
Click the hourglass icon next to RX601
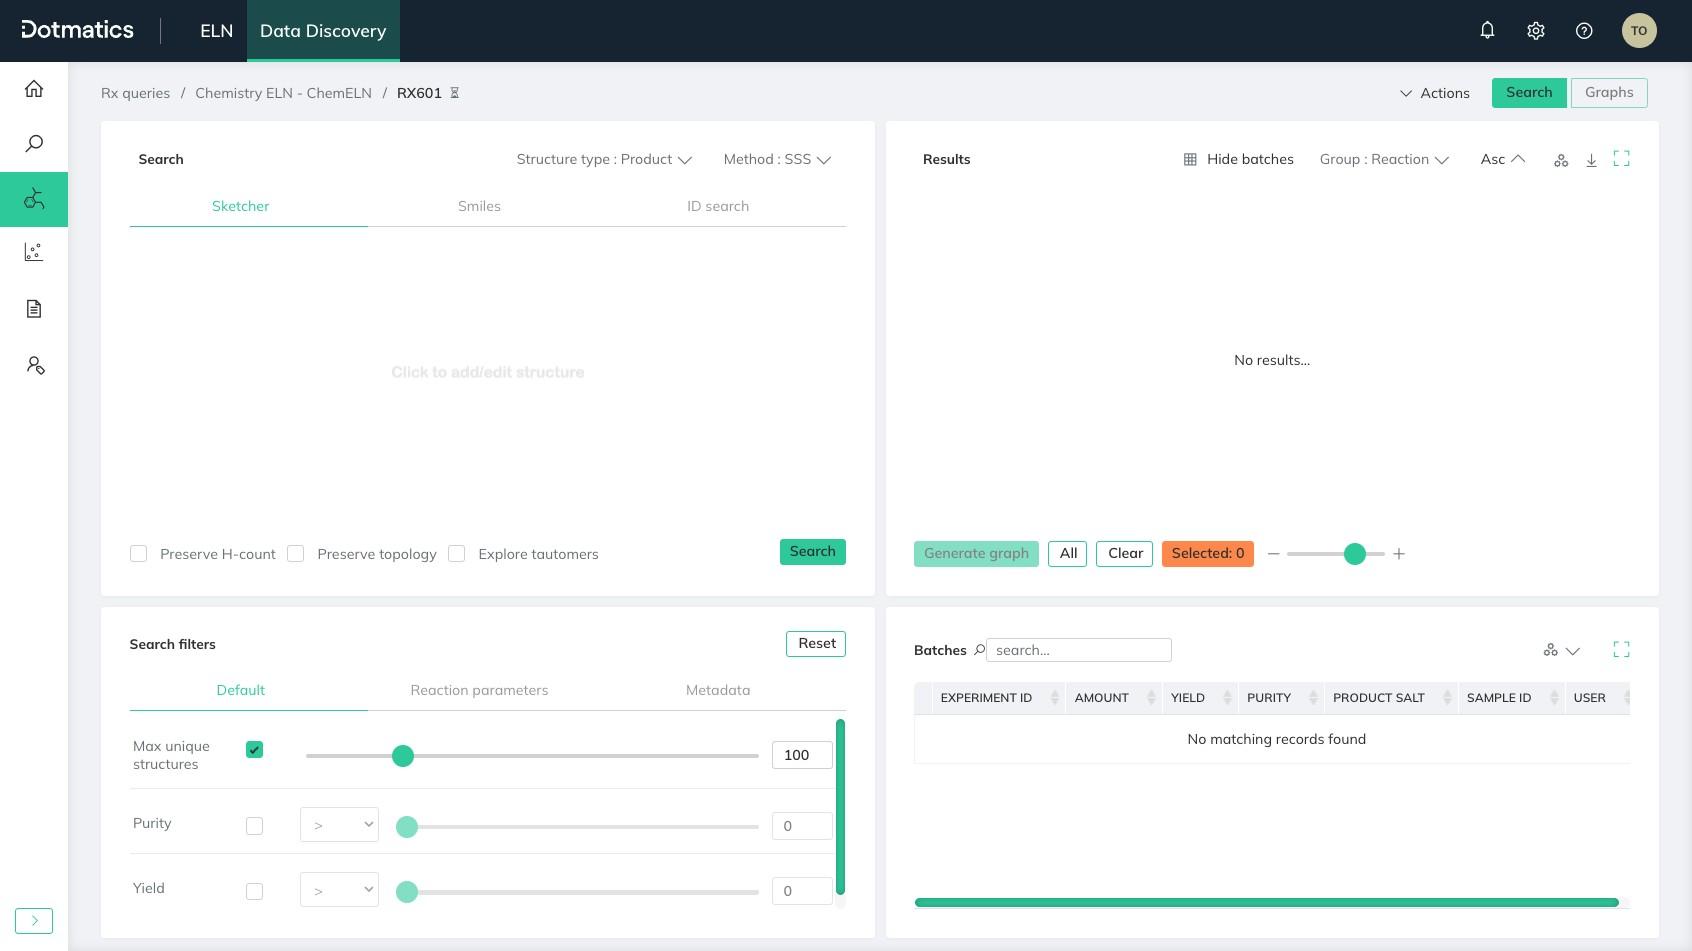point(454,93)
